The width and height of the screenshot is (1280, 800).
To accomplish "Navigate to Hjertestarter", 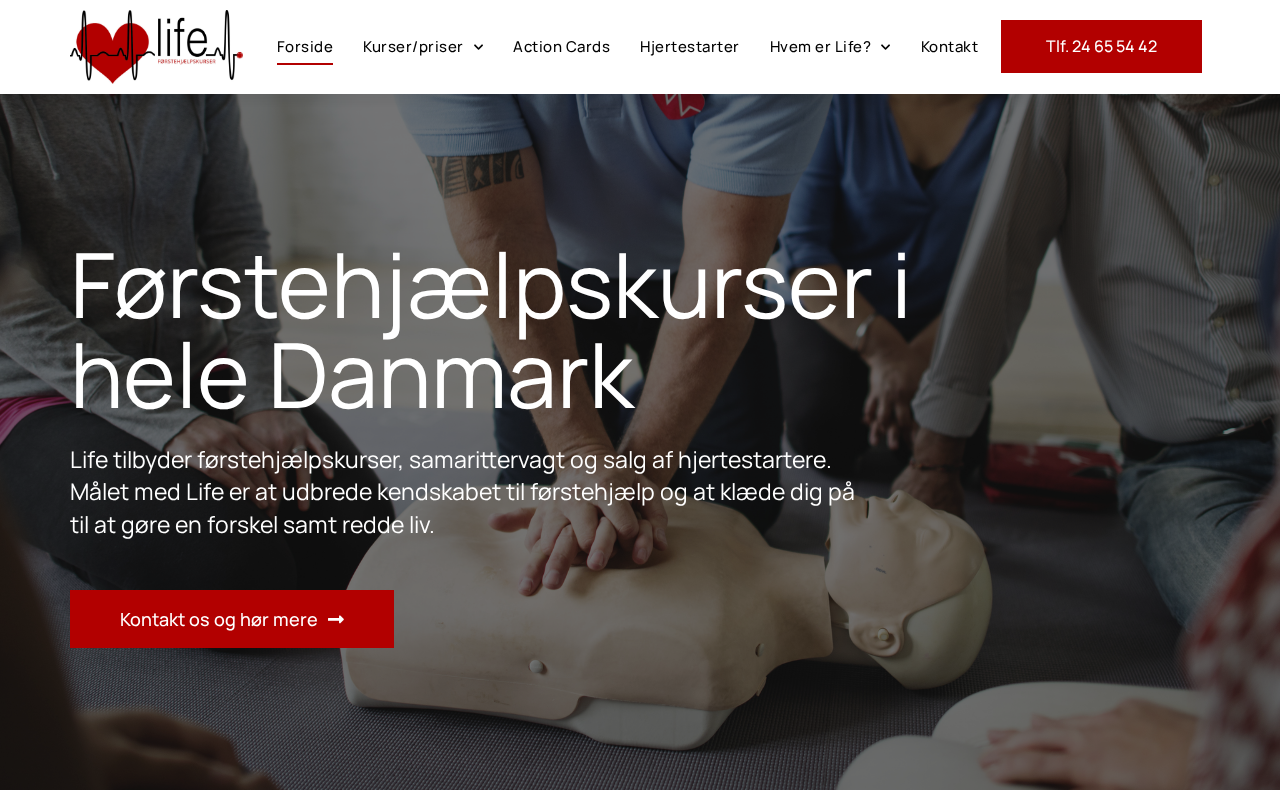I will pos(690,47).
